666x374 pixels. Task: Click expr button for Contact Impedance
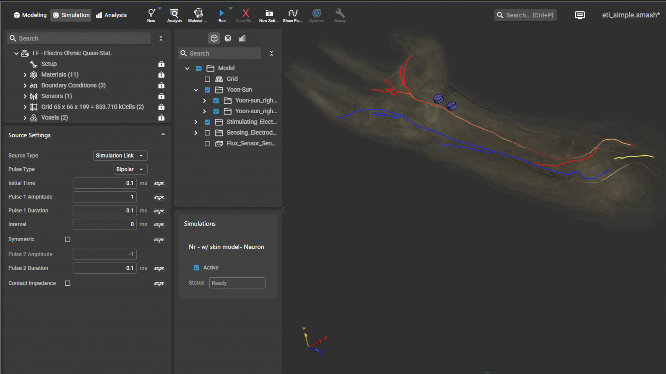coord(159,283)
